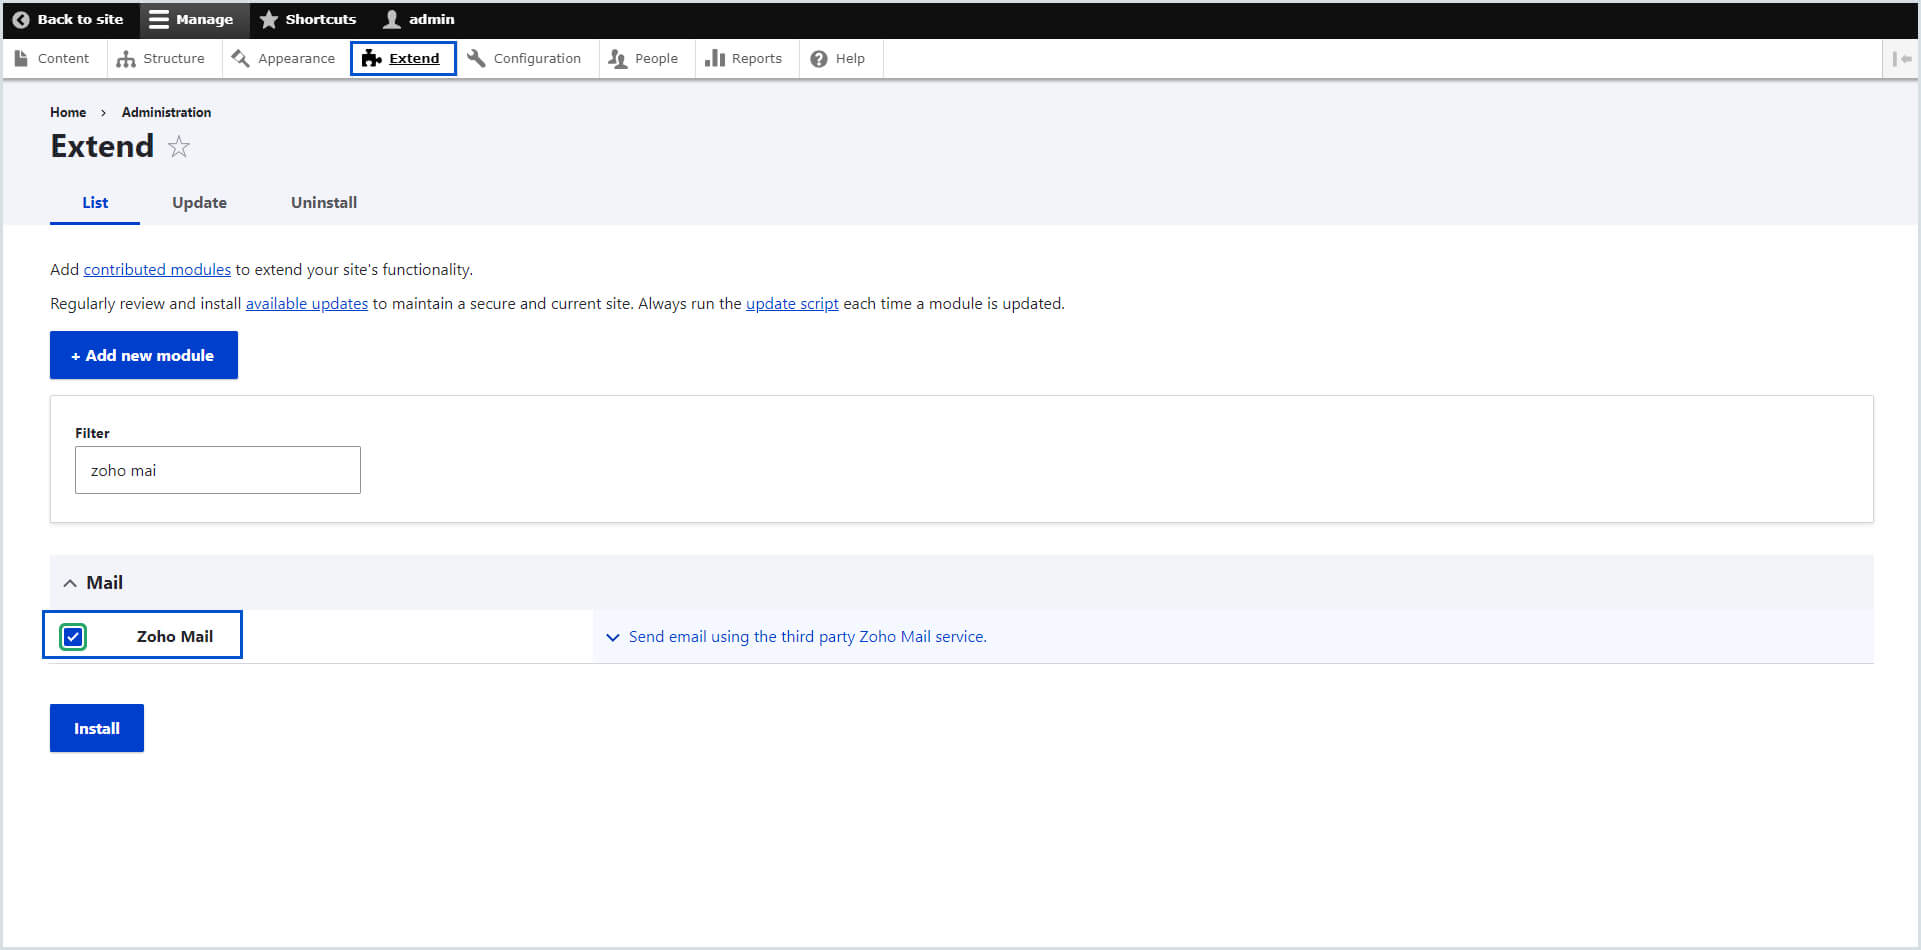This screenshot has height=950, width=1921.
Task: Open the admin user menu
Action: [419, 19]
